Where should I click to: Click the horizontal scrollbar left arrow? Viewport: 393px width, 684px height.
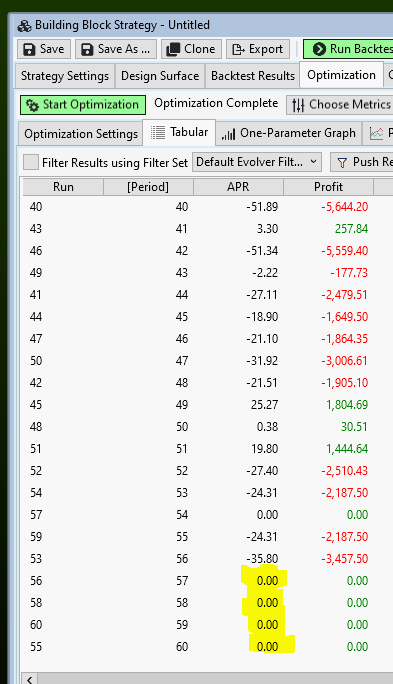tap(29, 679)
